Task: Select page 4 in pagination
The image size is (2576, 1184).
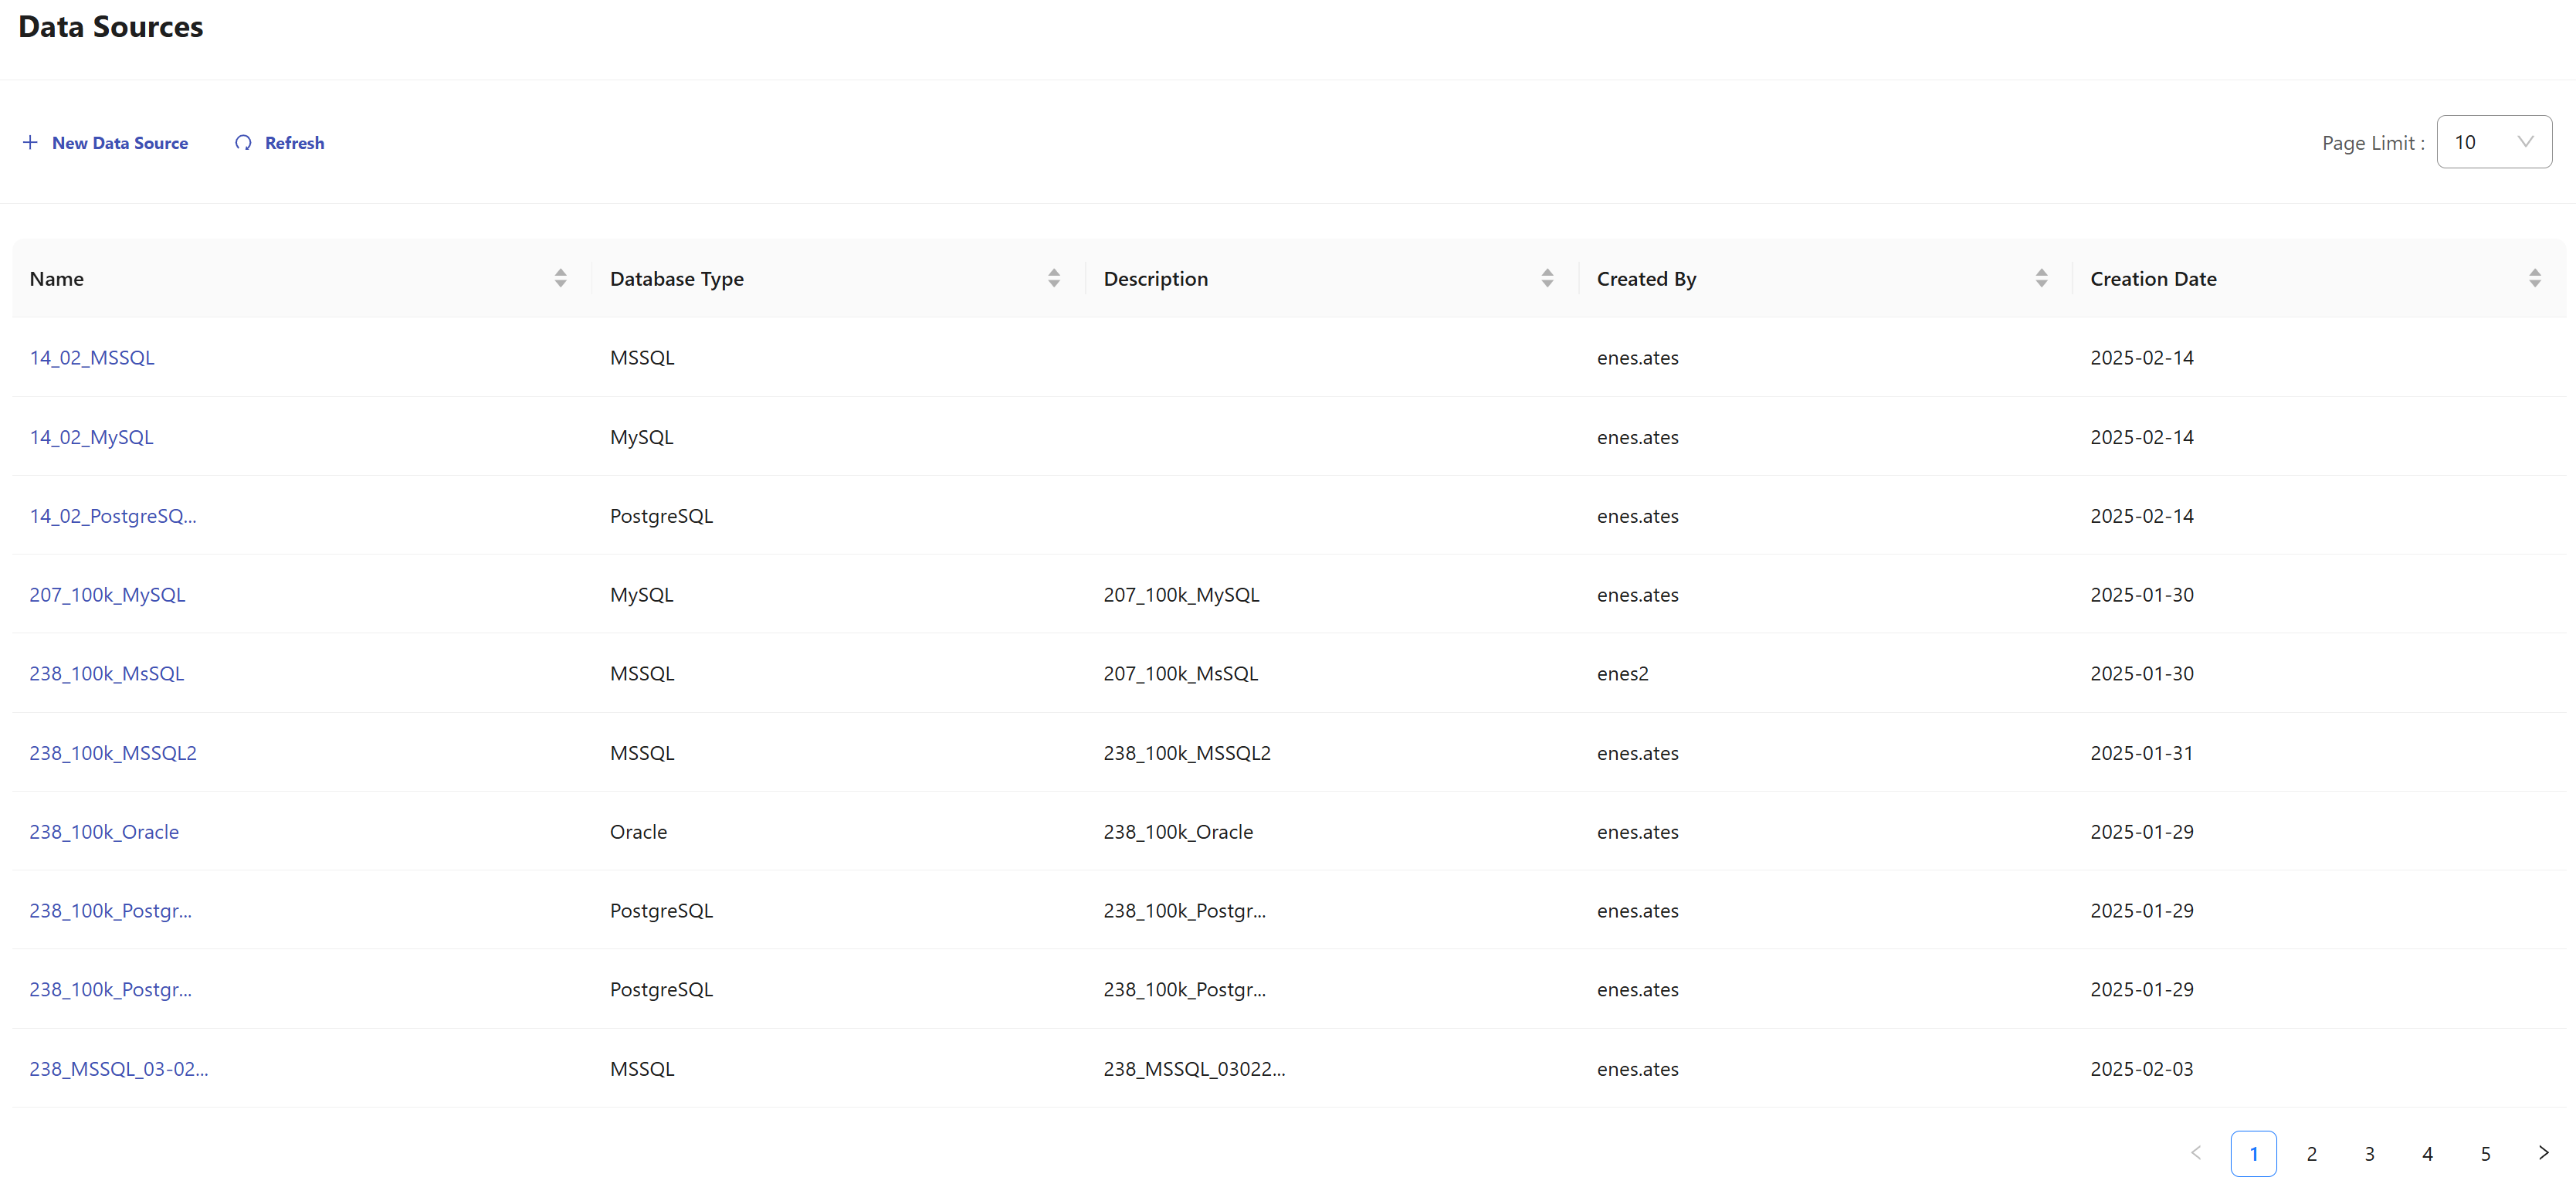Action: pos(2427,1154)
